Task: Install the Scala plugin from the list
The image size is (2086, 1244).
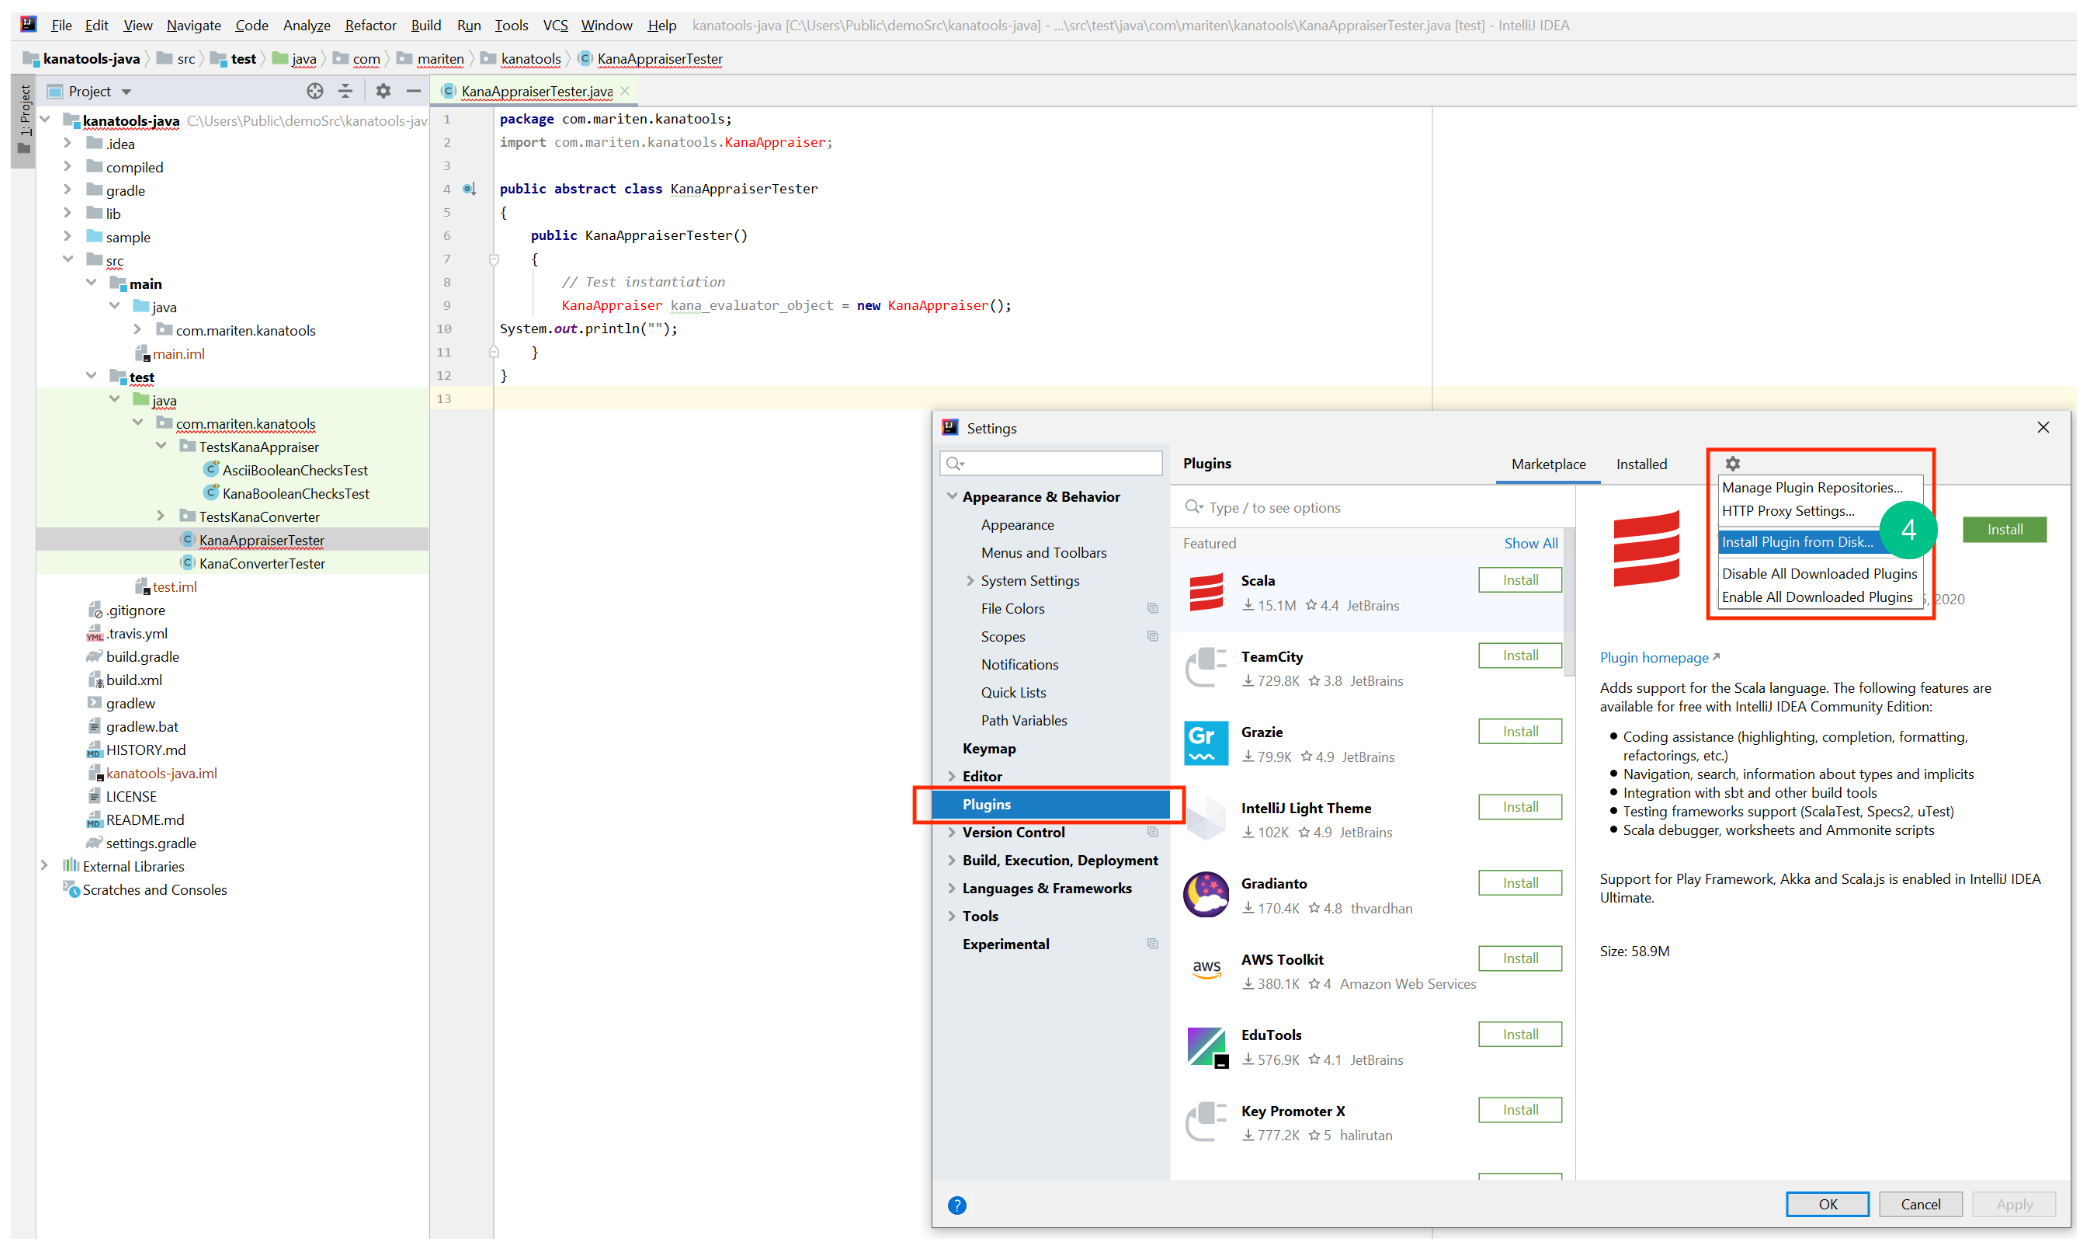Action: coord(1520,580)
